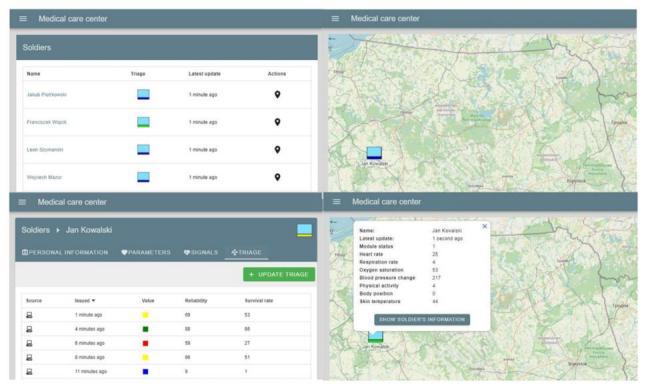This screenshot has width=652, height=387.
Task: Show Wojciech Mazur's location pin
Action: pyautogui.click(x=277, y=177)
